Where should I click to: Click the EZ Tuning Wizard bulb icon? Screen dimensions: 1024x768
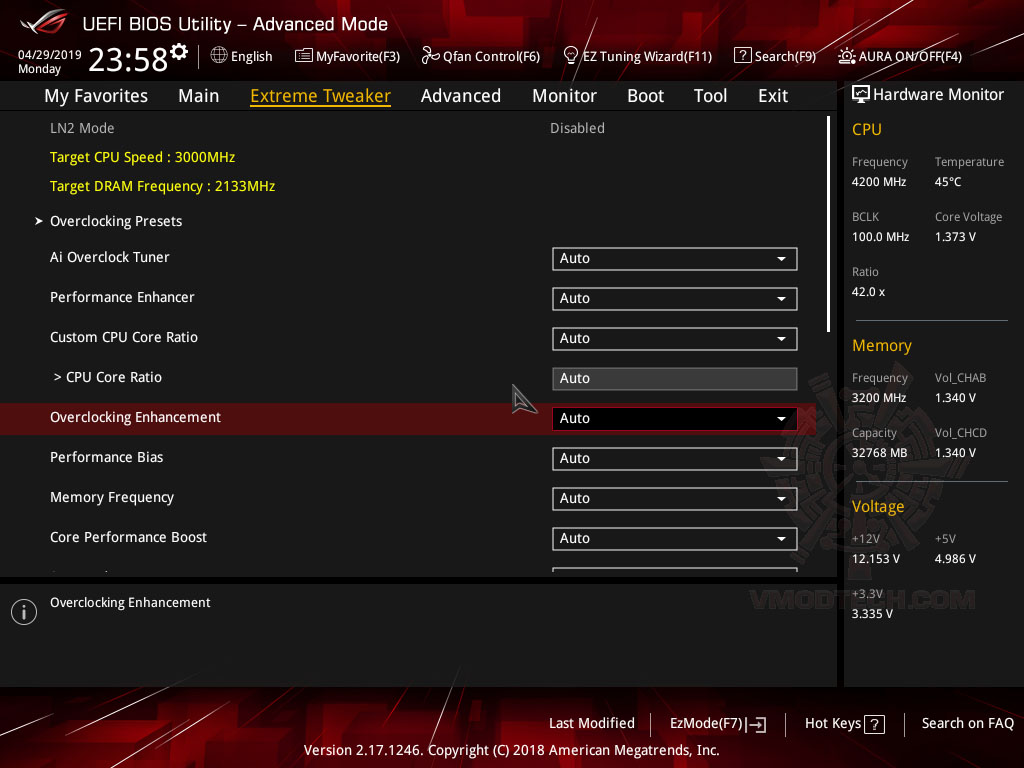tap(570, 56)
